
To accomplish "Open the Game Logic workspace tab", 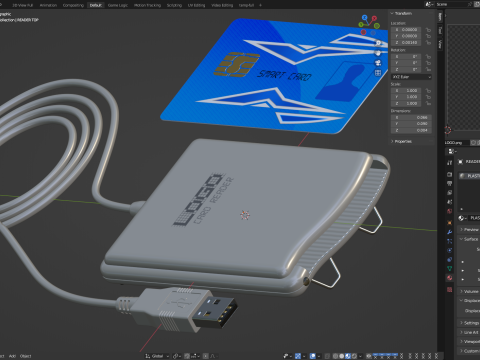I will 118,5.
